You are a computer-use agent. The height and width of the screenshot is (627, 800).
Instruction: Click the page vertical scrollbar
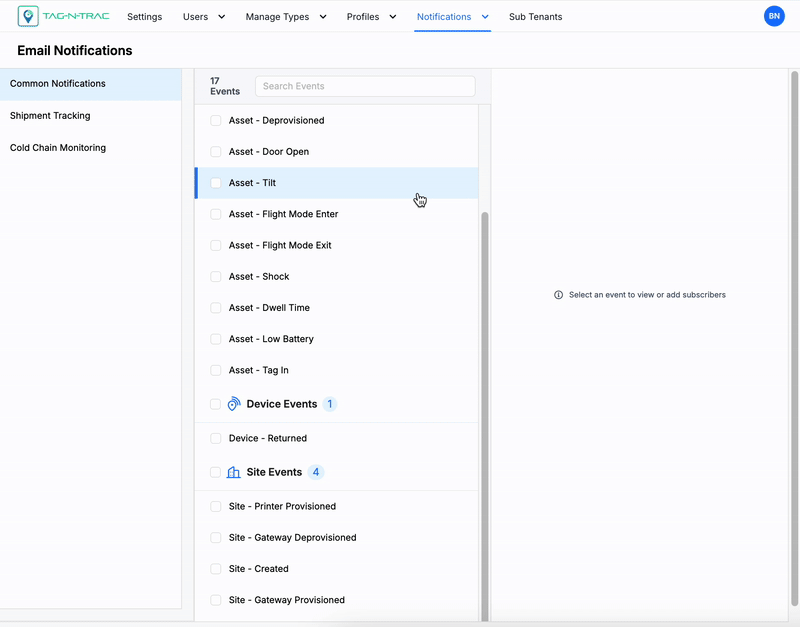pyautogui.click(x=794, y=337)
